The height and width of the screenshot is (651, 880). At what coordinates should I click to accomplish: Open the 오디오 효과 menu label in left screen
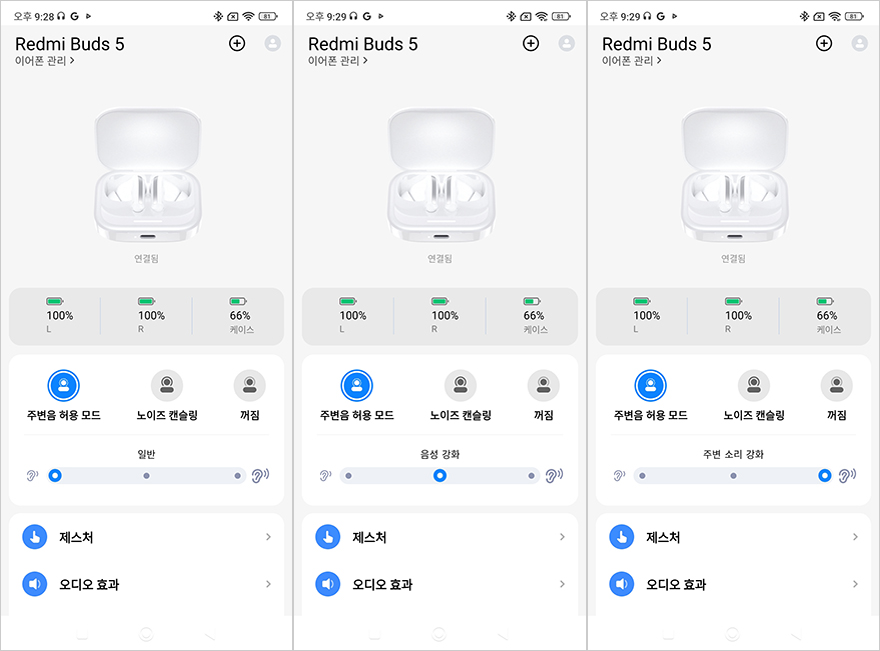click(89, 585)
